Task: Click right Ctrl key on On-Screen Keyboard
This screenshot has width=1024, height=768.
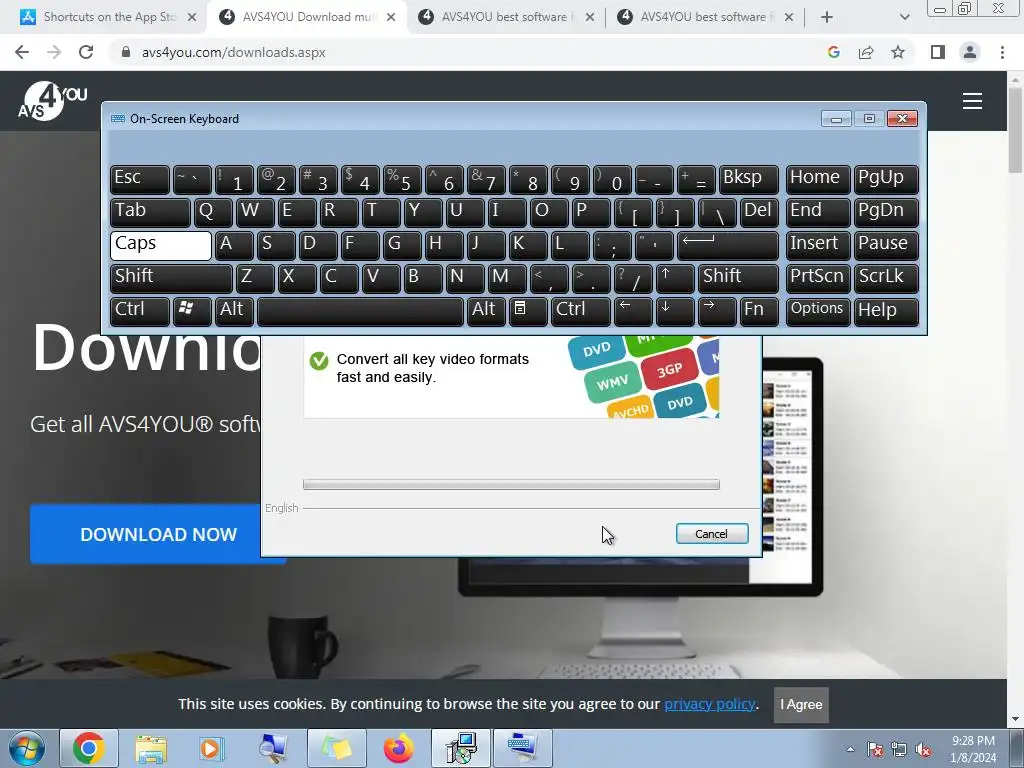Action: (x=581, y=311)
